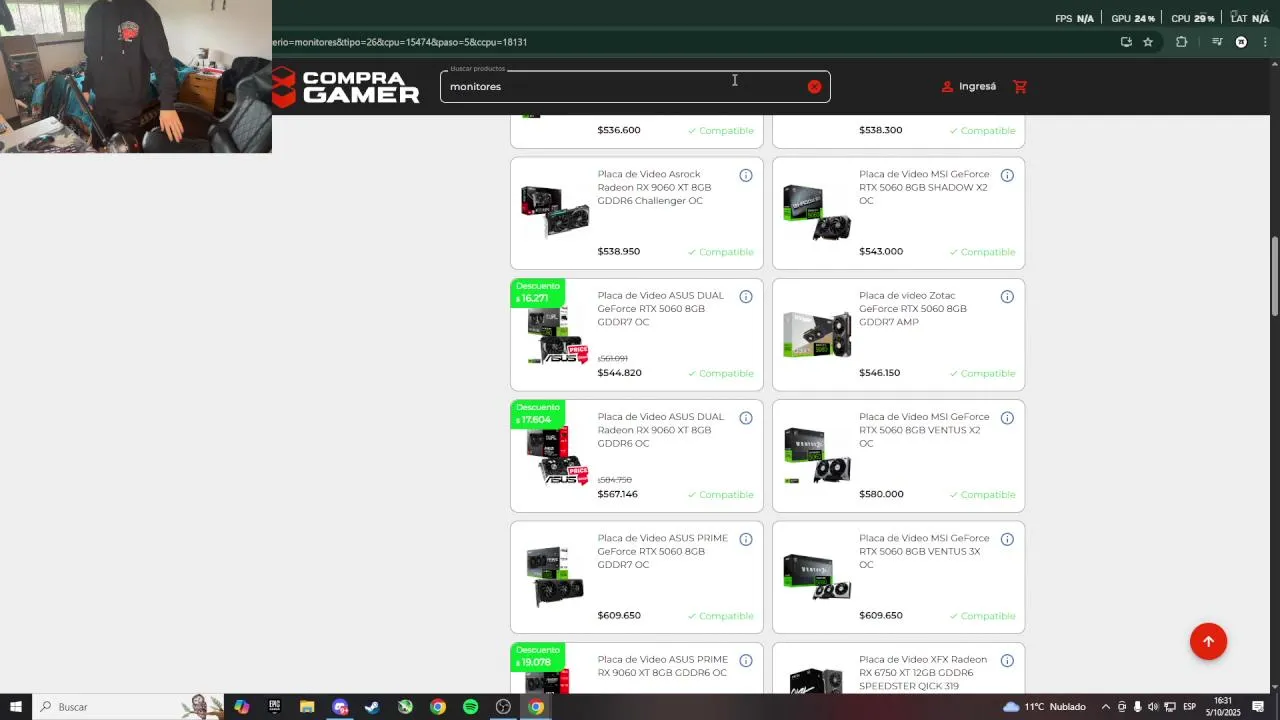Screen dimensions: 1280x720
Task: Open Placa de Video ASUS DUAL GeForce RTX 5060
Action: [x=661, y=309]
